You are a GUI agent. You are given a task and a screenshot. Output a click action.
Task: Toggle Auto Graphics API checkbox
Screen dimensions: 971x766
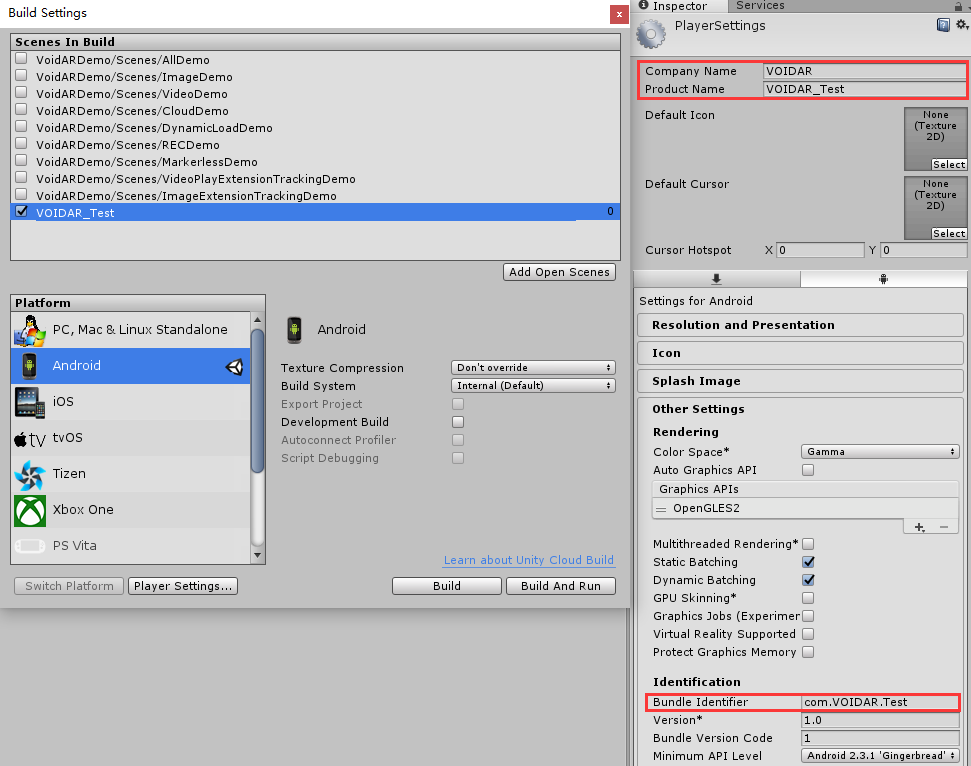pos(808,470)
